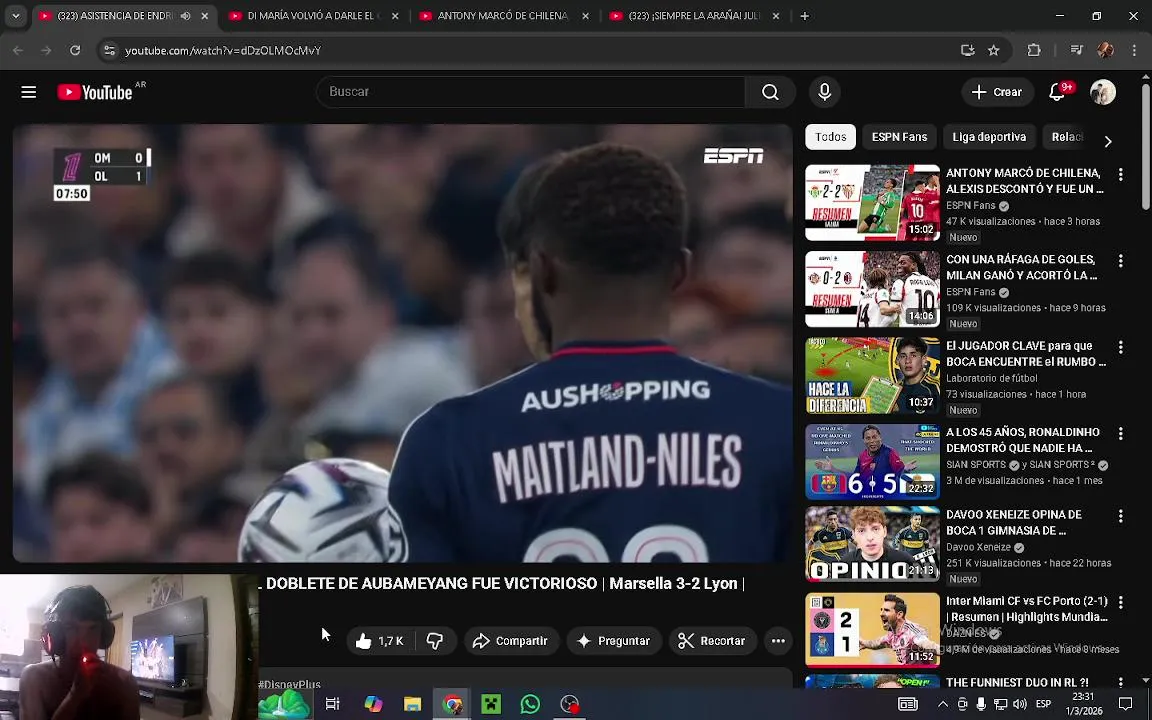Mute the ASISTENCIA DE ENDRI tab audio

point(186,16)
